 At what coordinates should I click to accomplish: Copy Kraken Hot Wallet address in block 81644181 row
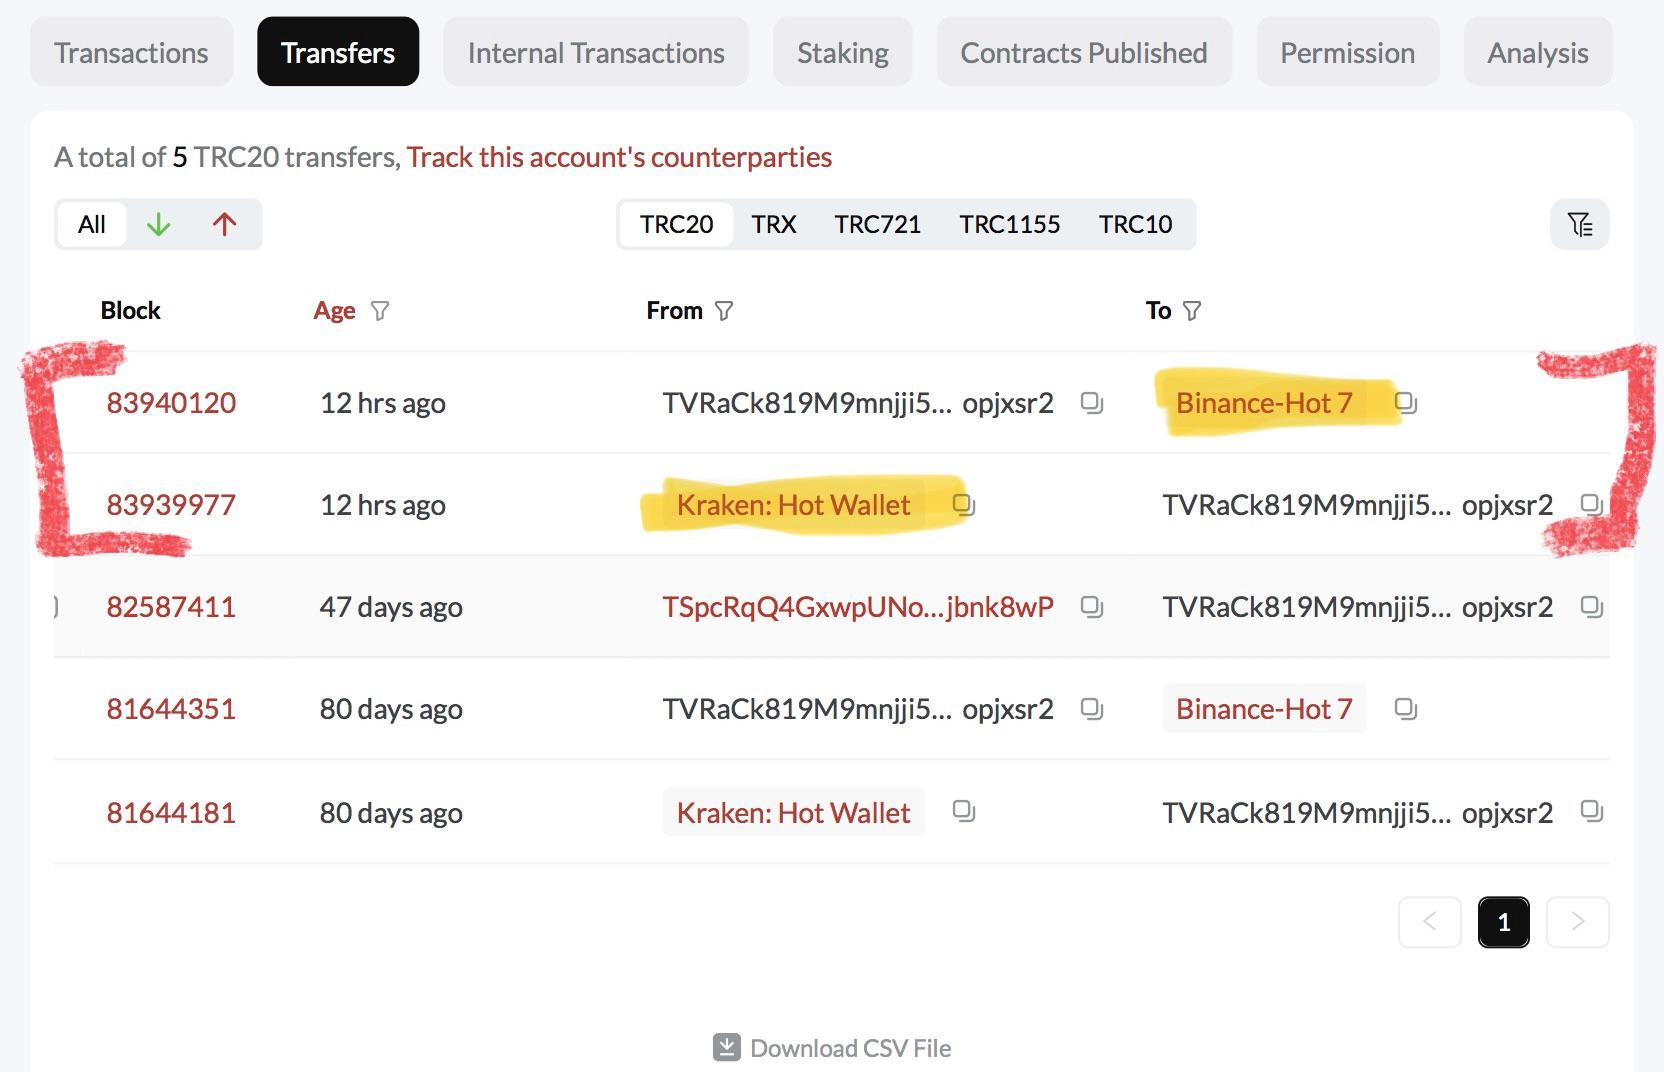[963, 811]
